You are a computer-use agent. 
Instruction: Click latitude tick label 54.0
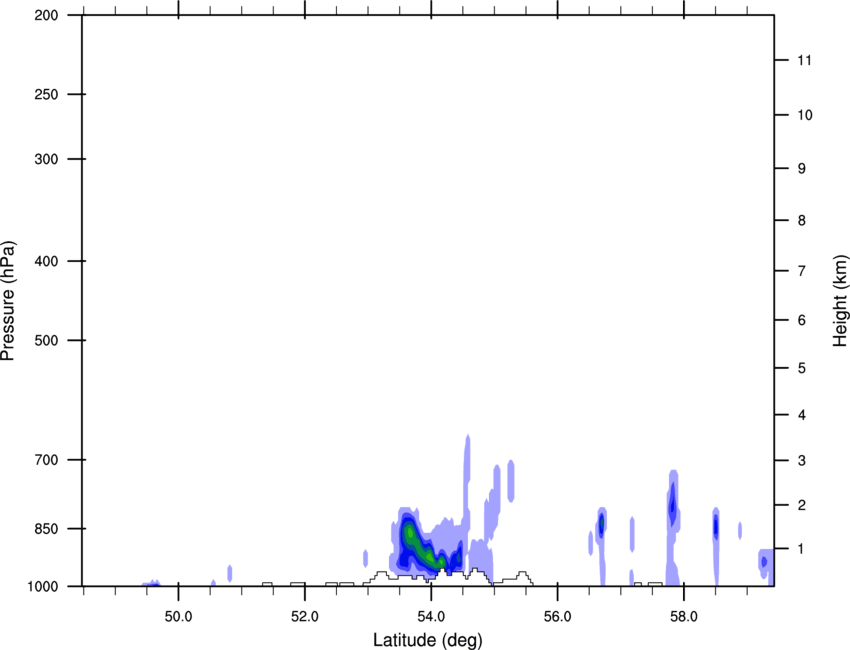pos(432,617)
